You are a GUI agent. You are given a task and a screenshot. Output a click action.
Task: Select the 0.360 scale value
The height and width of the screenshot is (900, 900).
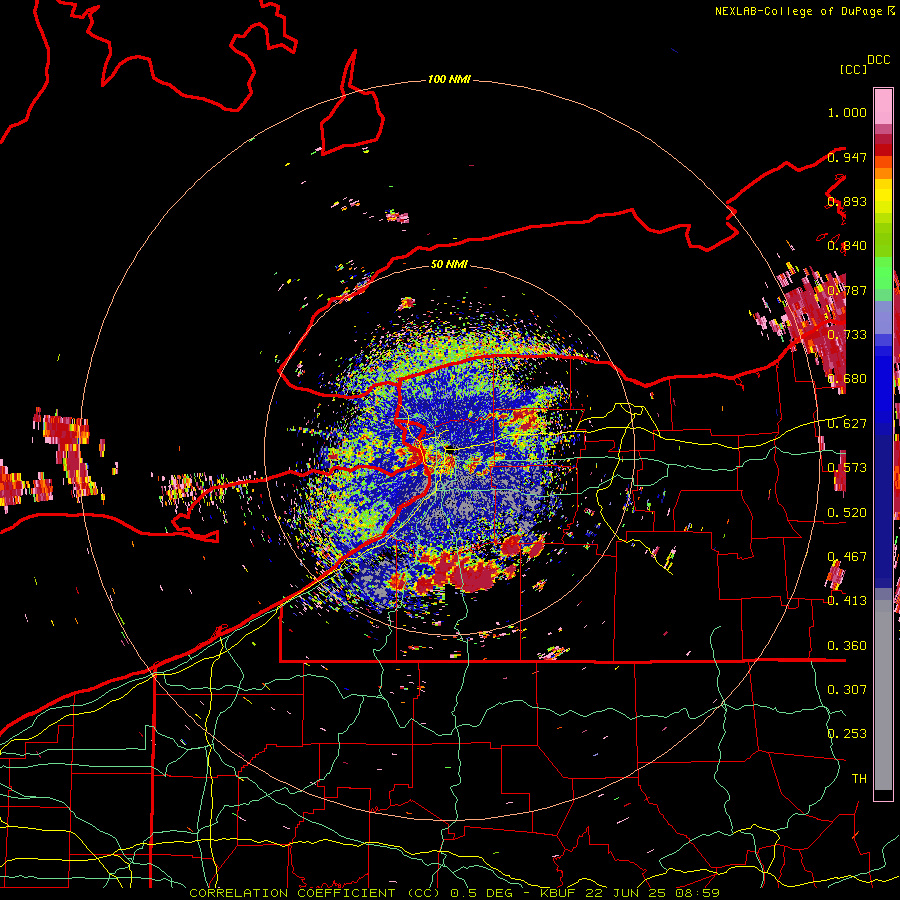(x=847, y=646)
